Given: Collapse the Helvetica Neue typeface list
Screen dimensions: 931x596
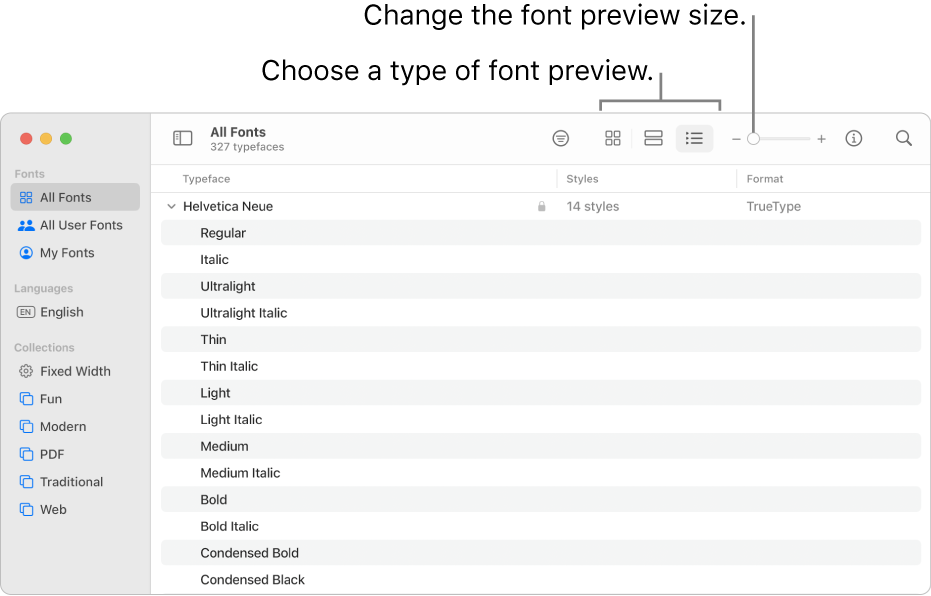Looking at the screenshot, I should click(172, 206).
